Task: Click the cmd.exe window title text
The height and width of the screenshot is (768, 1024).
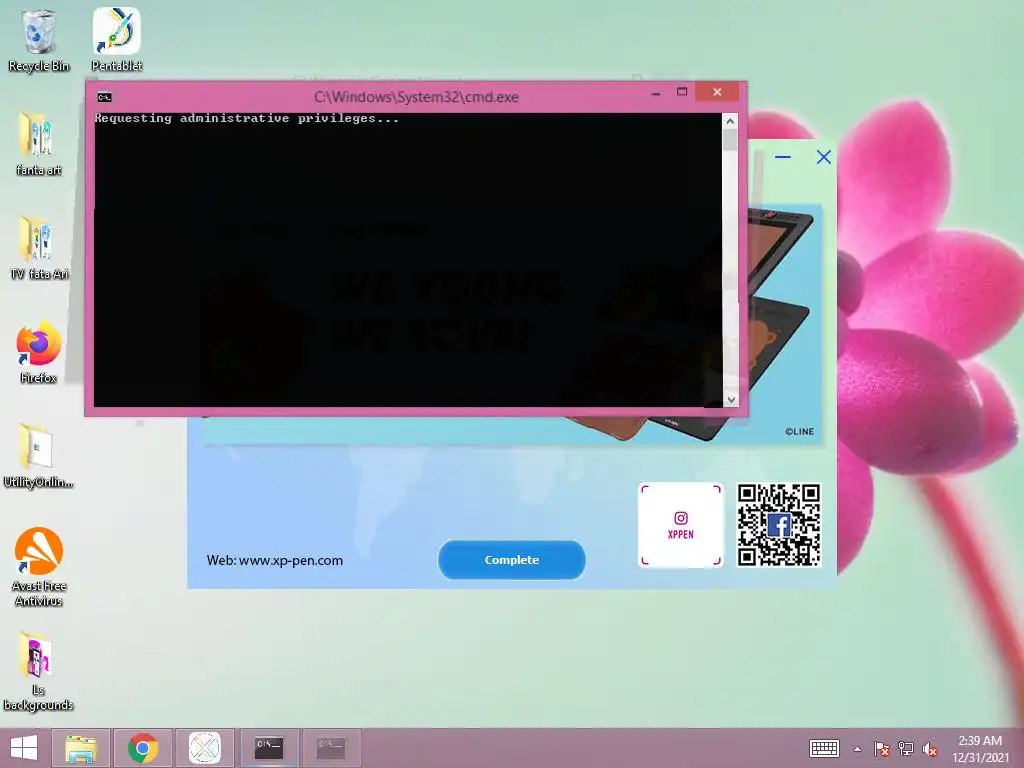Action: [416, 97]
